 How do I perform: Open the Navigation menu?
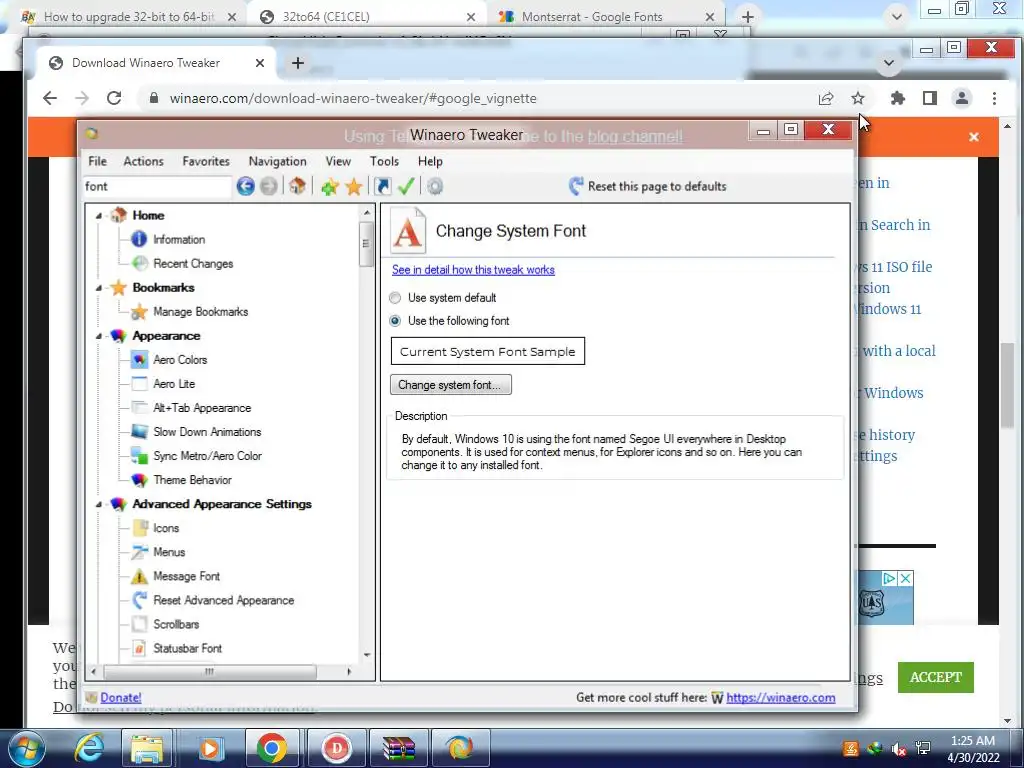click(x=277, y=161)
